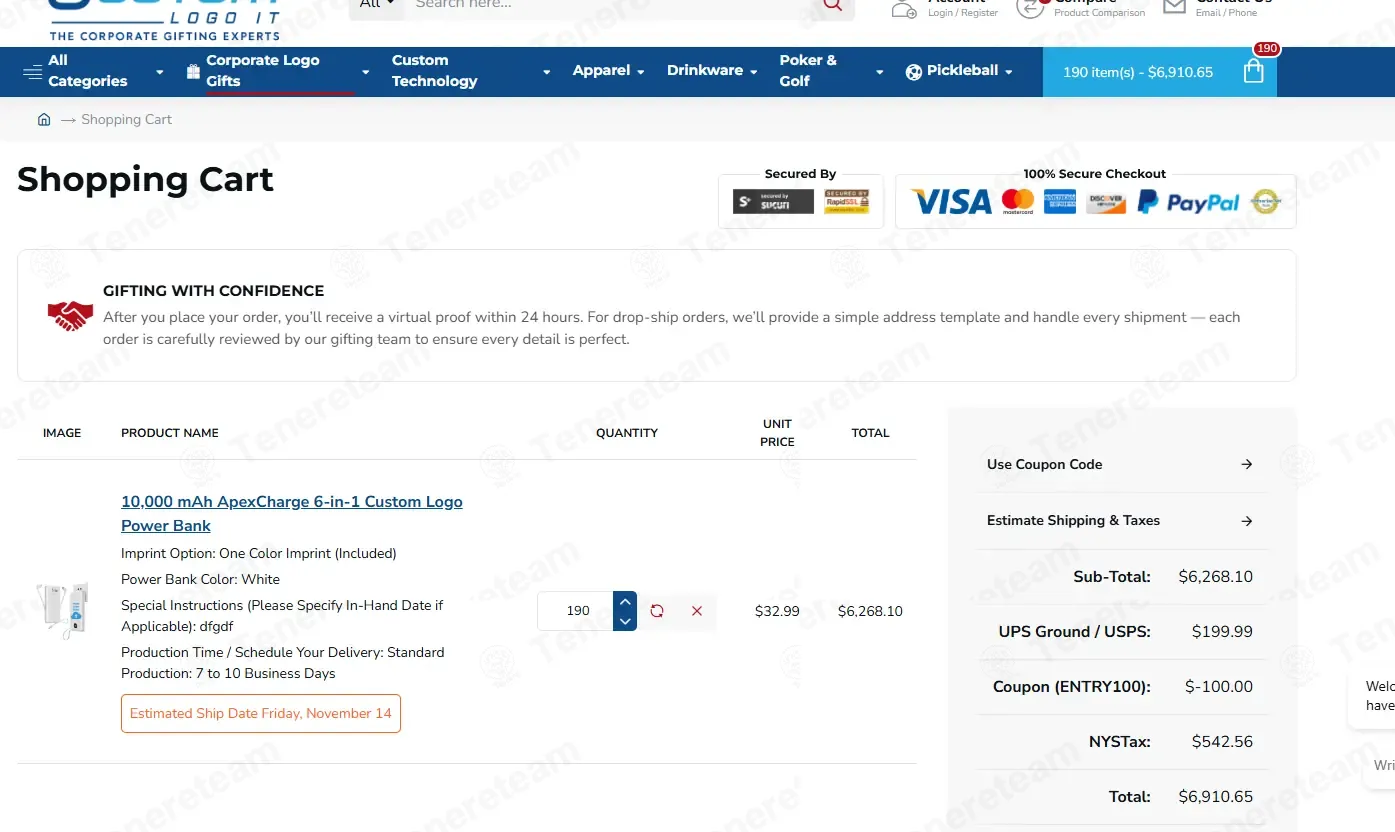The width and height of the screenshot is (1395, 832).
Task: Expand the Use Coupon Code section
Action: 1121,464
